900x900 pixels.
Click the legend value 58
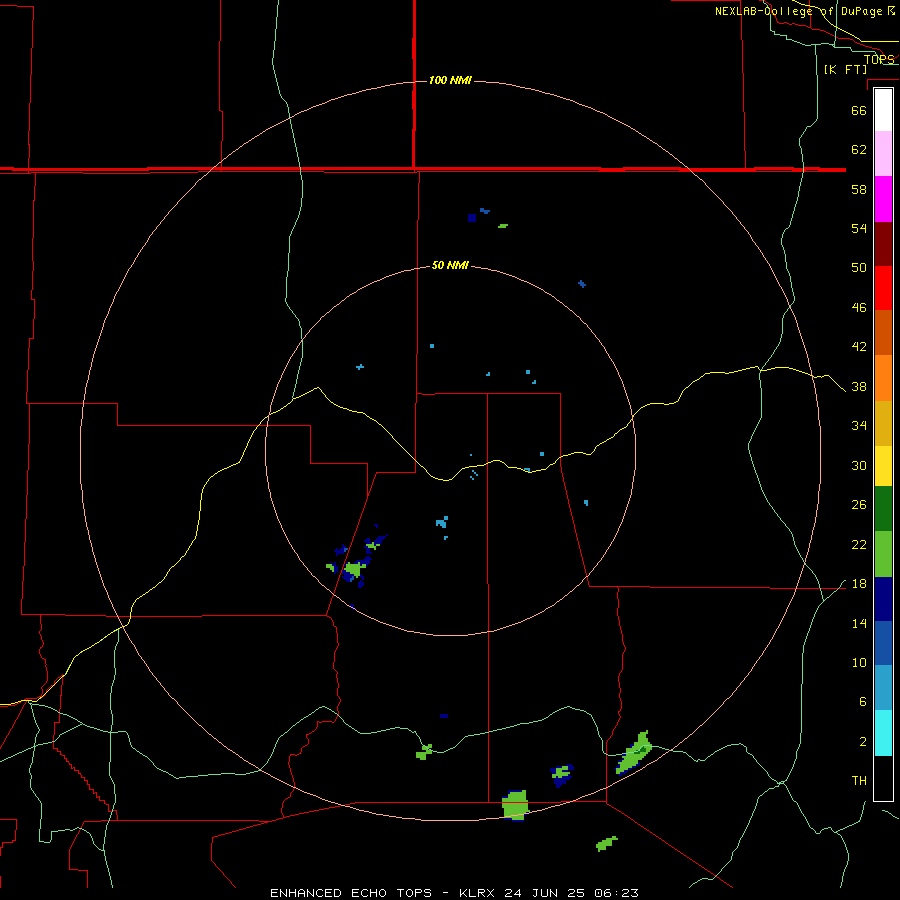(x=859, y=189)
